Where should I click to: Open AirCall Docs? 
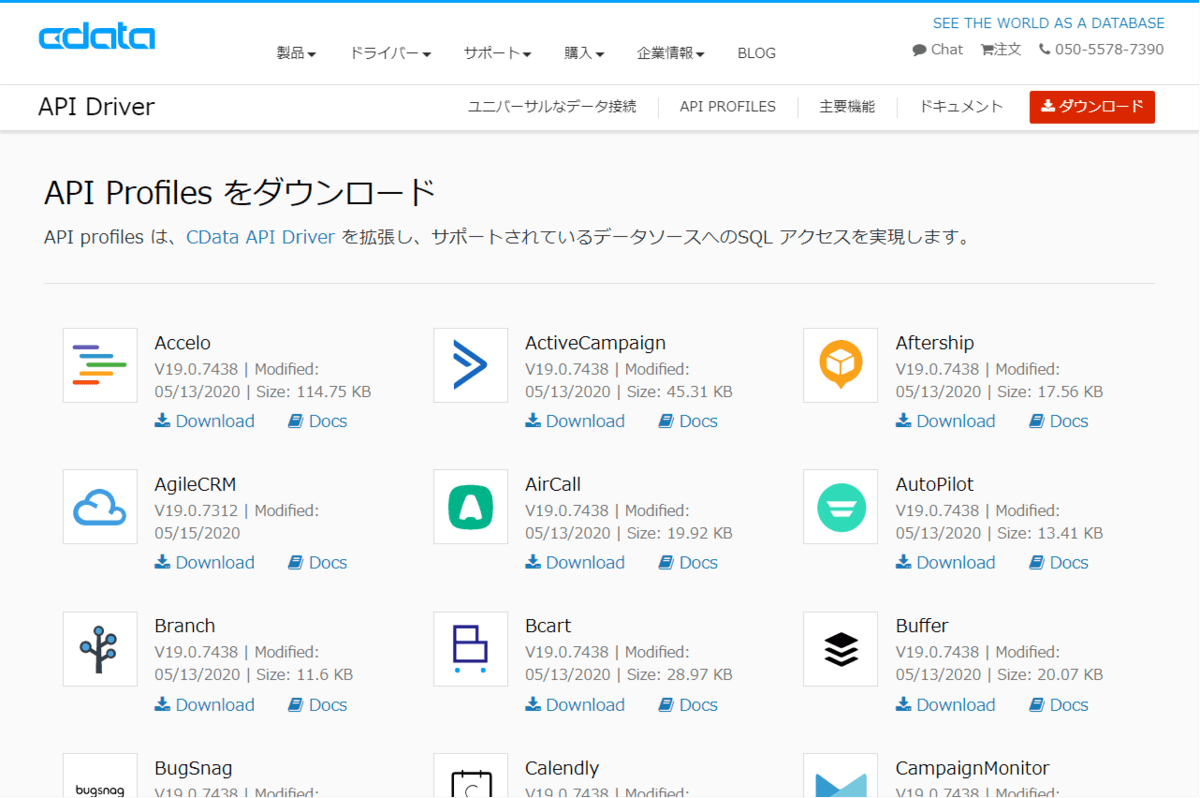click(x=688, y=563)
